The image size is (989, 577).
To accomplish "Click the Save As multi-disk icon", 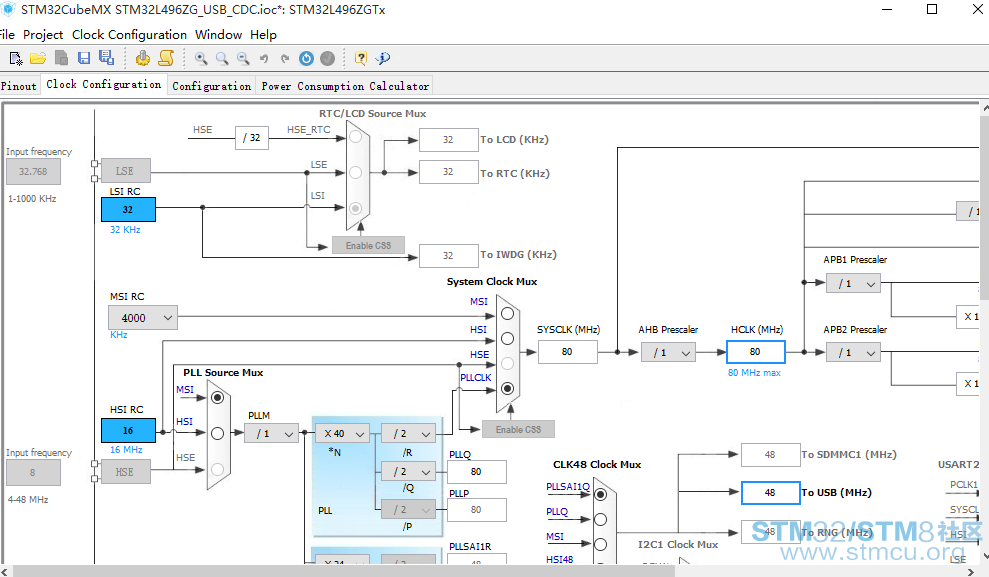I will point(106,58).
